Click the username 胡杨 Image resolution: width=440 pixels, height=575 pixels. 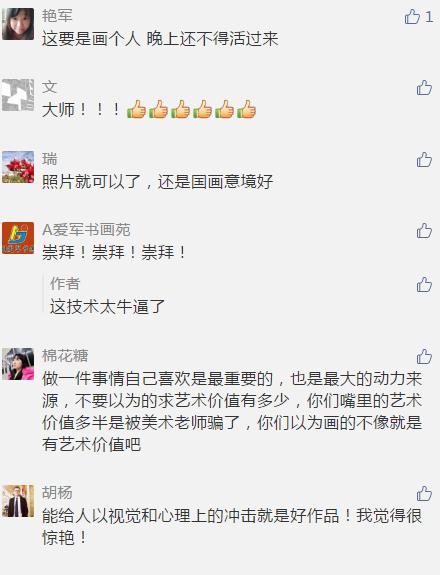pos(57,492)
